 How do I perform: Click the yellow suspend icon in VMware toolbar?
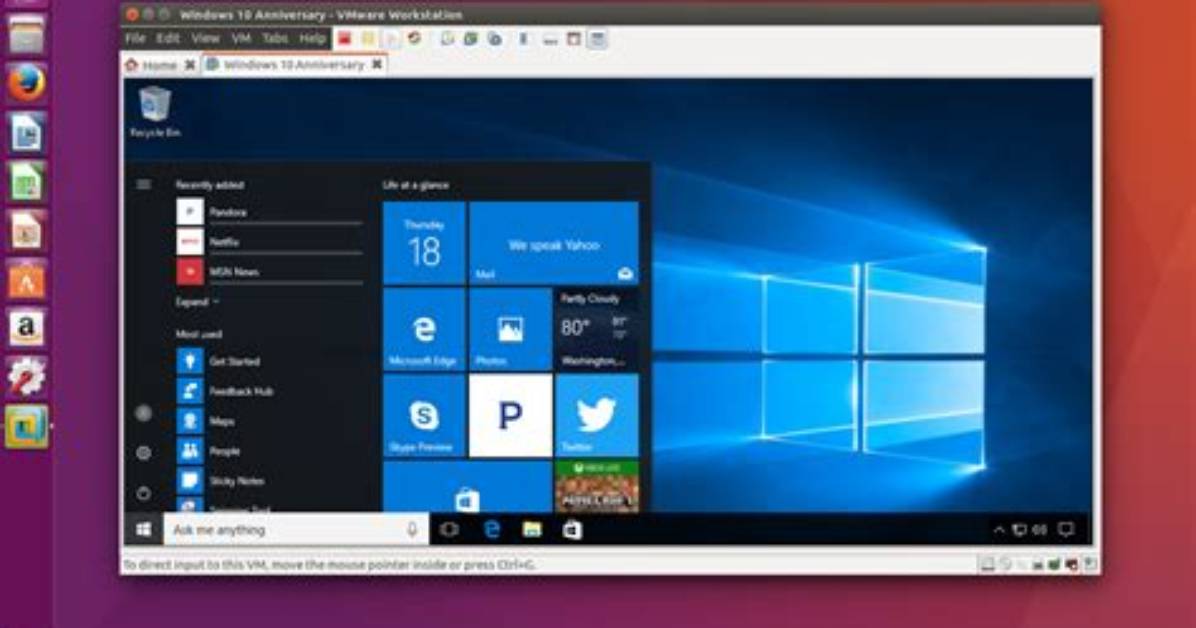point(368,38)
